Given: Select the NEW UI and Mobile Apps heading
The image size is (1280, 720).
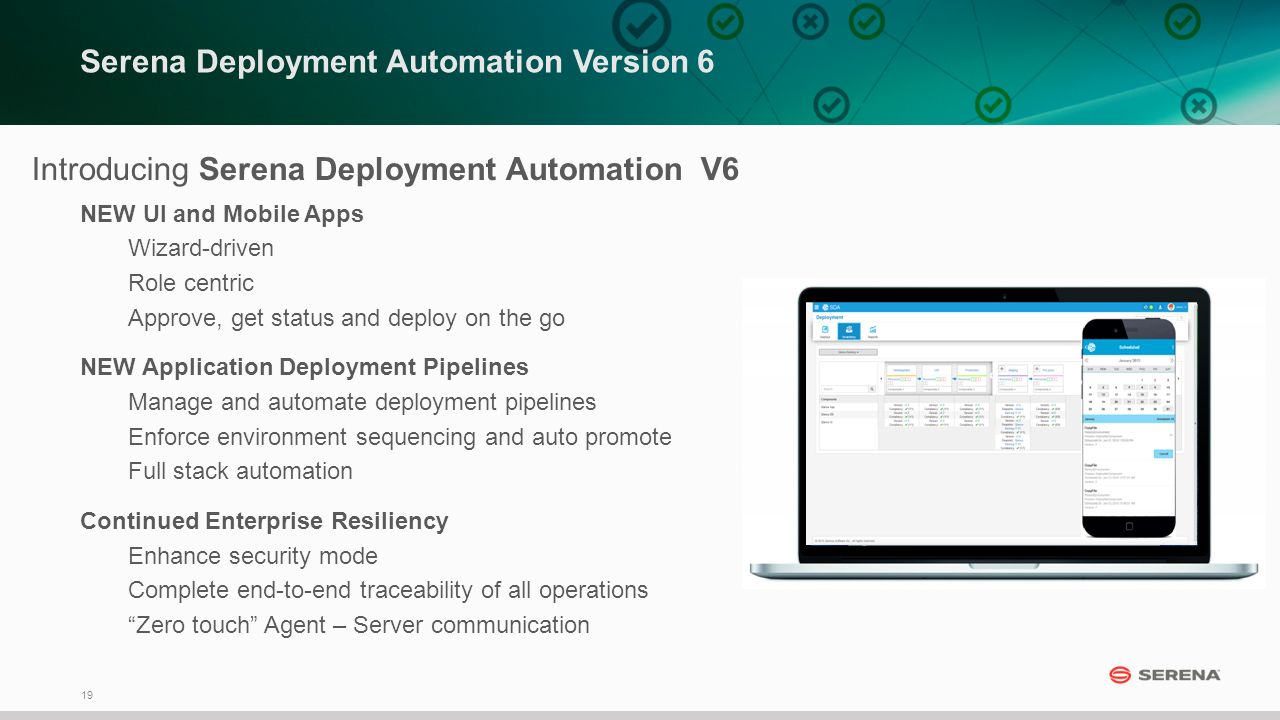Looking at the screenshot, I should 222,214.
